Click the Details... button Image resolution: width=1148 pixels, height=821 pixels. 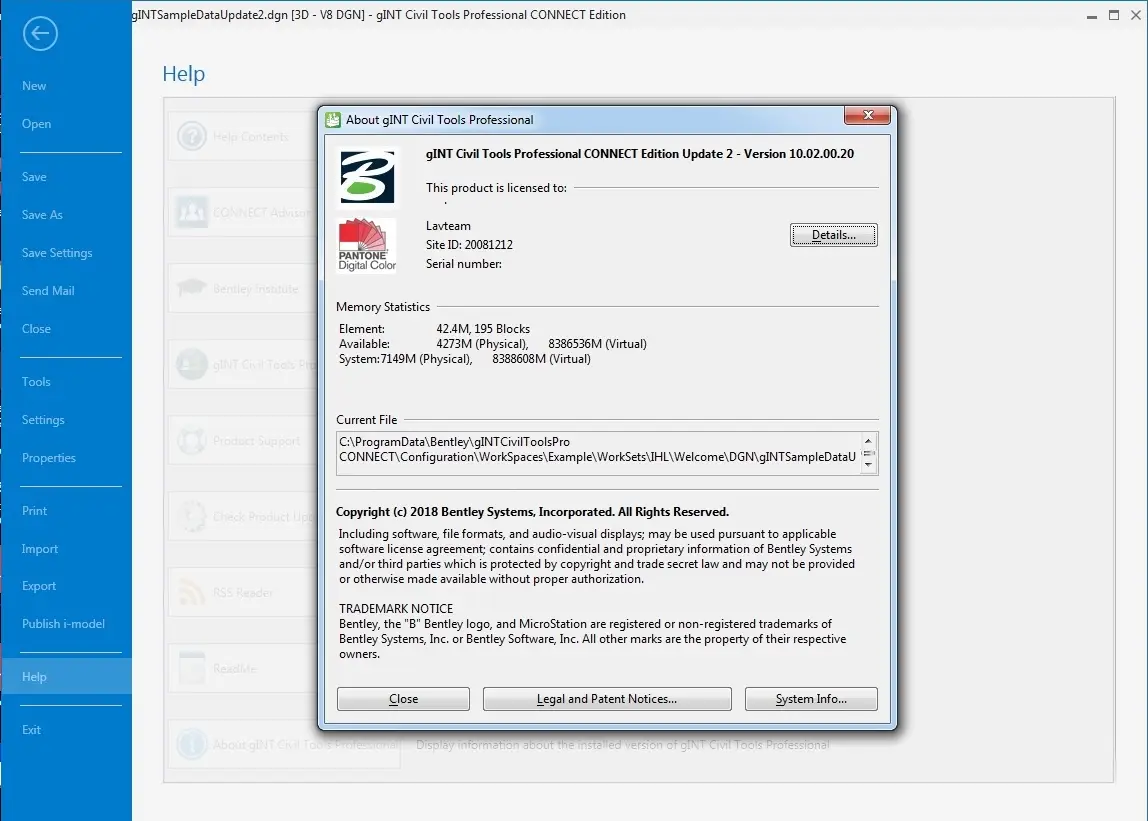click(x=833, y=235)
